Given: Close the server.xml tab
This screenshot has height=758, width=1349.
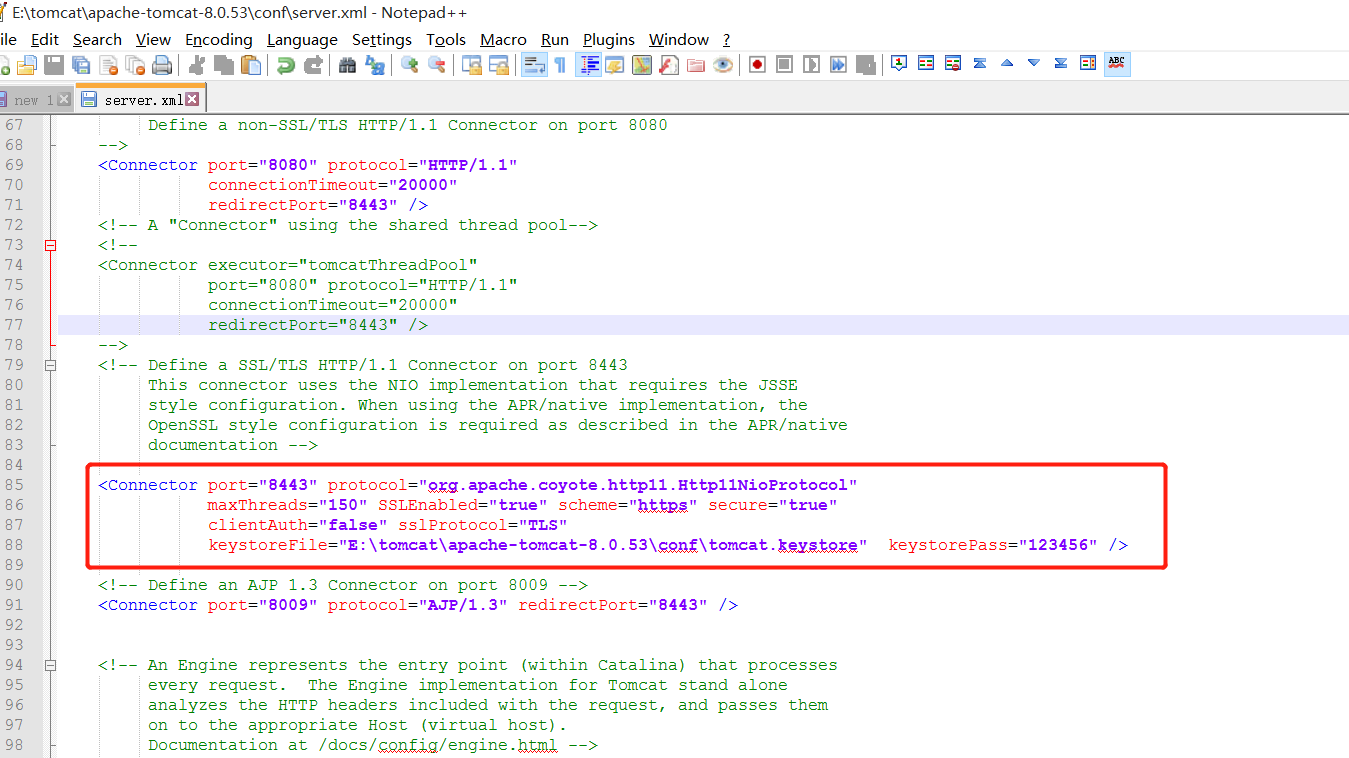Looking at the screenshot, I should (x=192, y=100).
